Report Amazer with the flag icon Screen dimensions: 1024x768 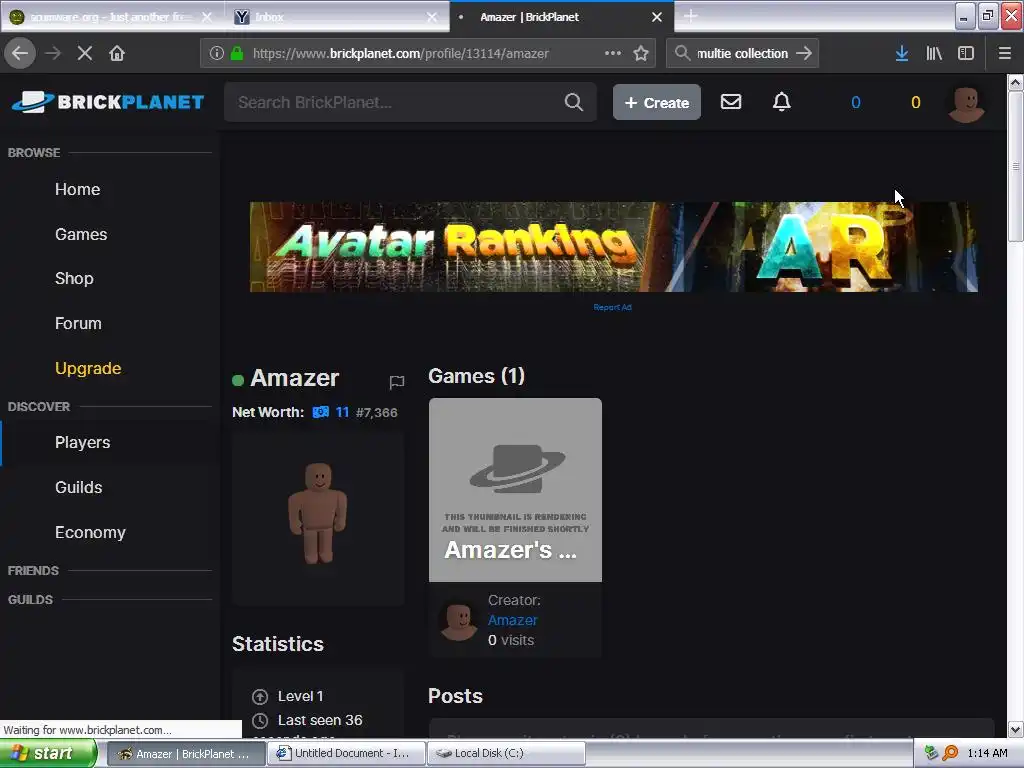click(396, 382)
